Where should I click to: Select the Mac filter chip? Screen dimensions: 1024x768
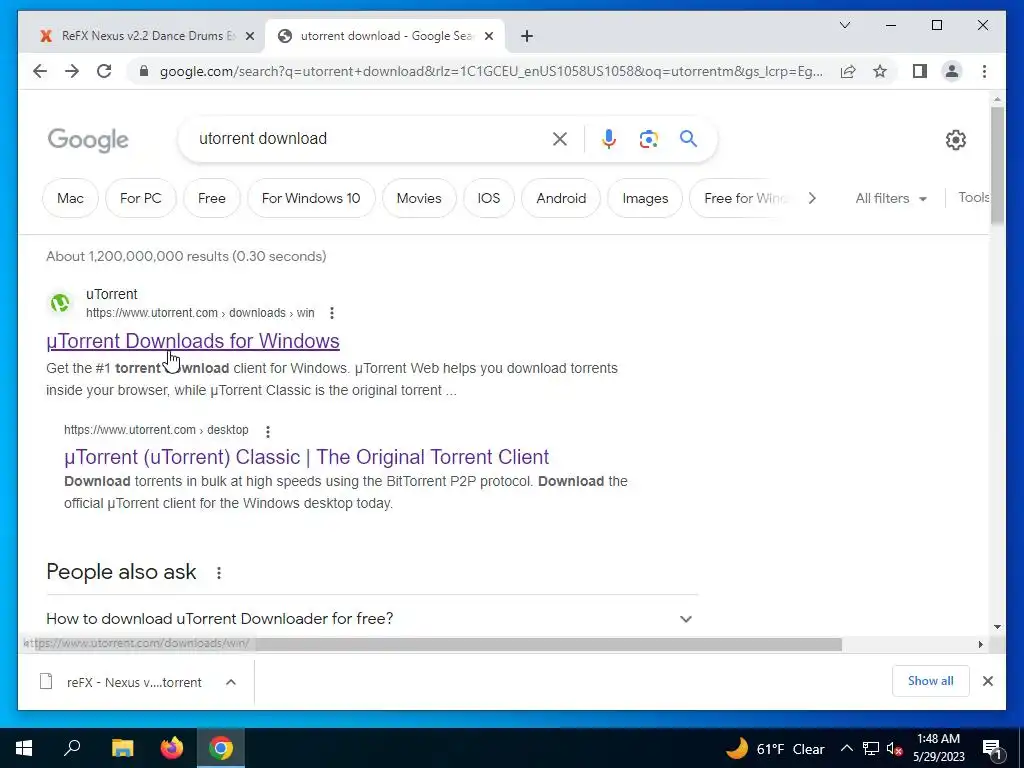click(x=71, y=198)
